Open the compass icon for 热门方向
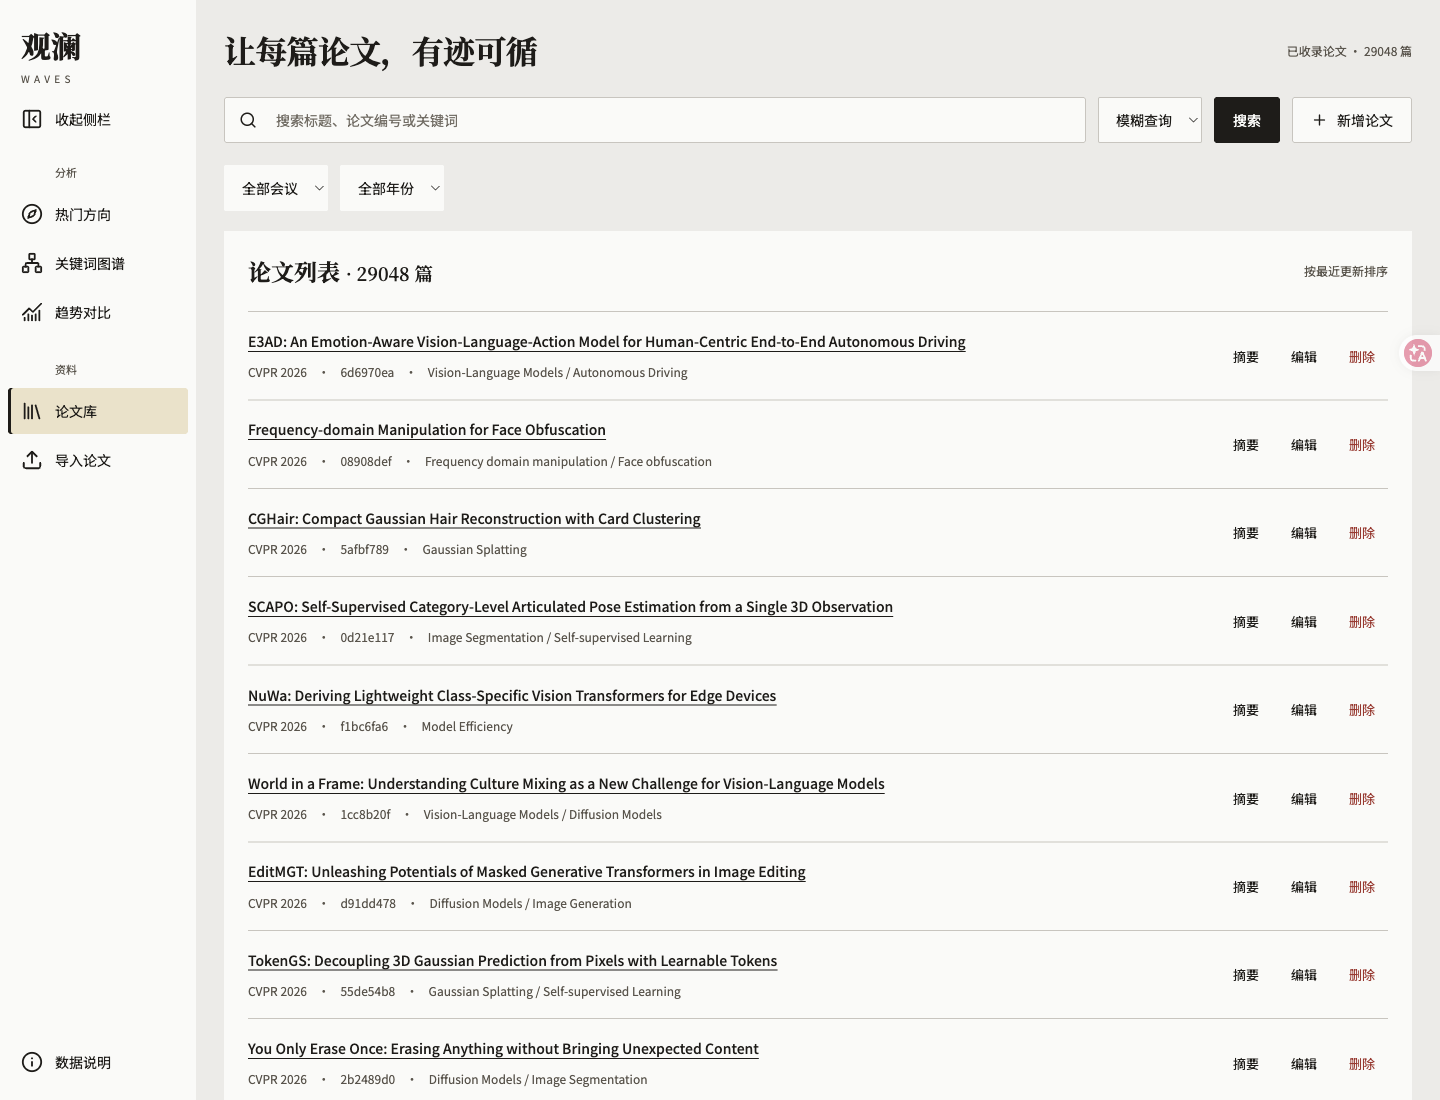This screenshot has height=1100, width=1440. (x=32, y=214)
